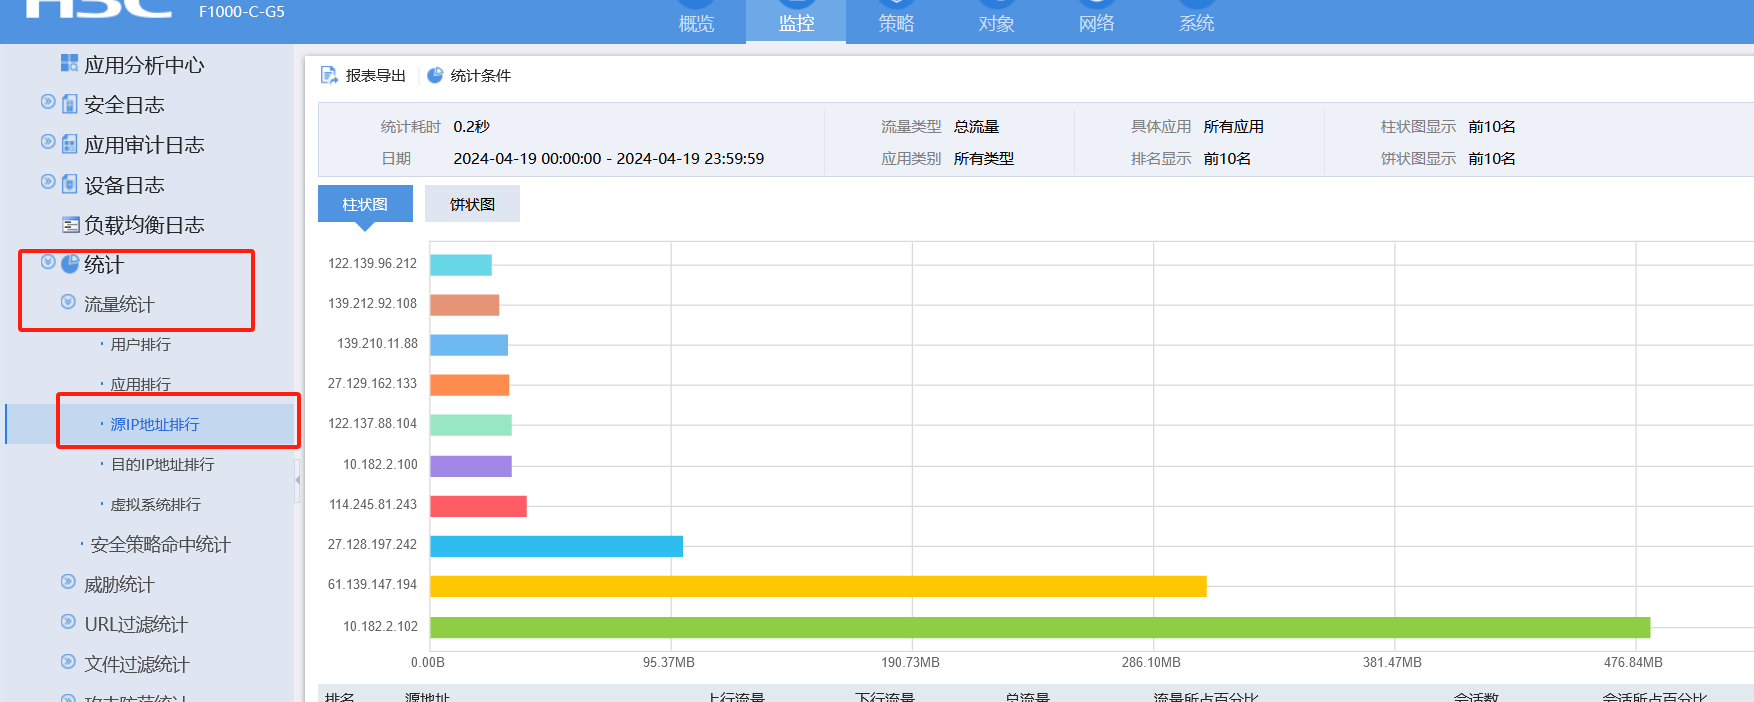The height and width of the screenshot is (702, 1754).
Task: Open the 应用分析中心 icon
Action: click(x=69, y=64)
